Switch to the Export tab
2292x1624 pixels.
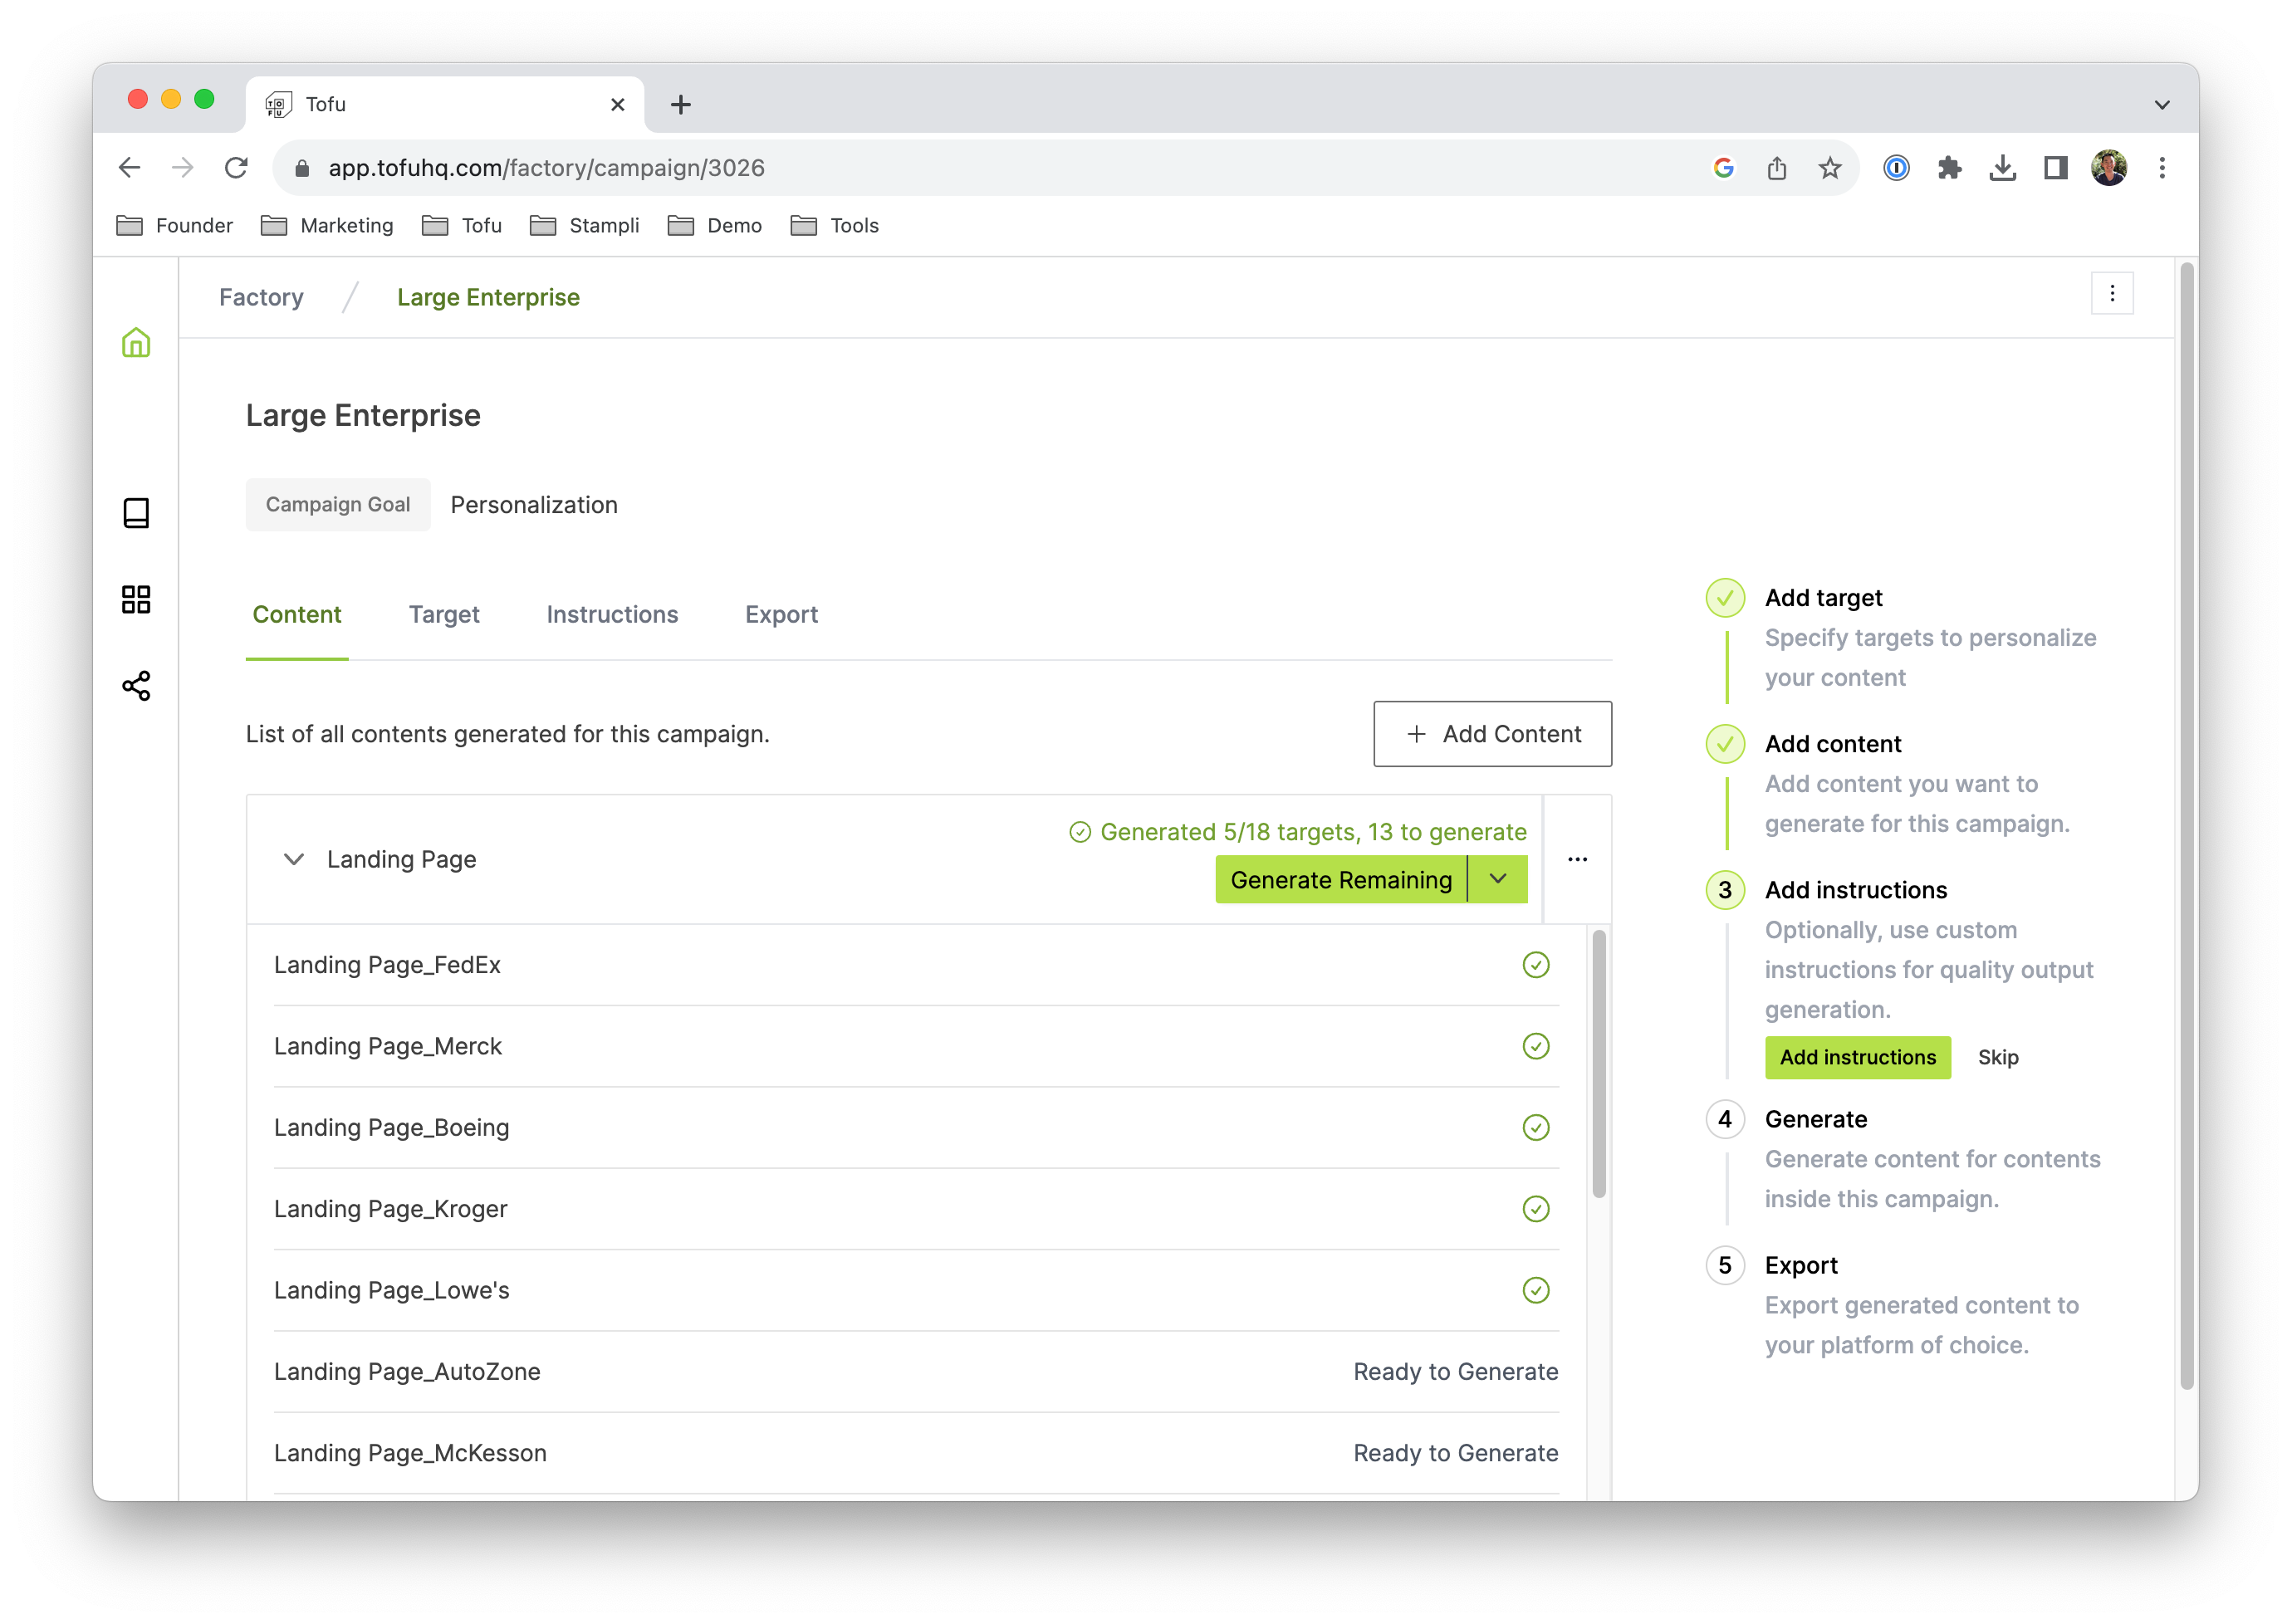point(780,614)
